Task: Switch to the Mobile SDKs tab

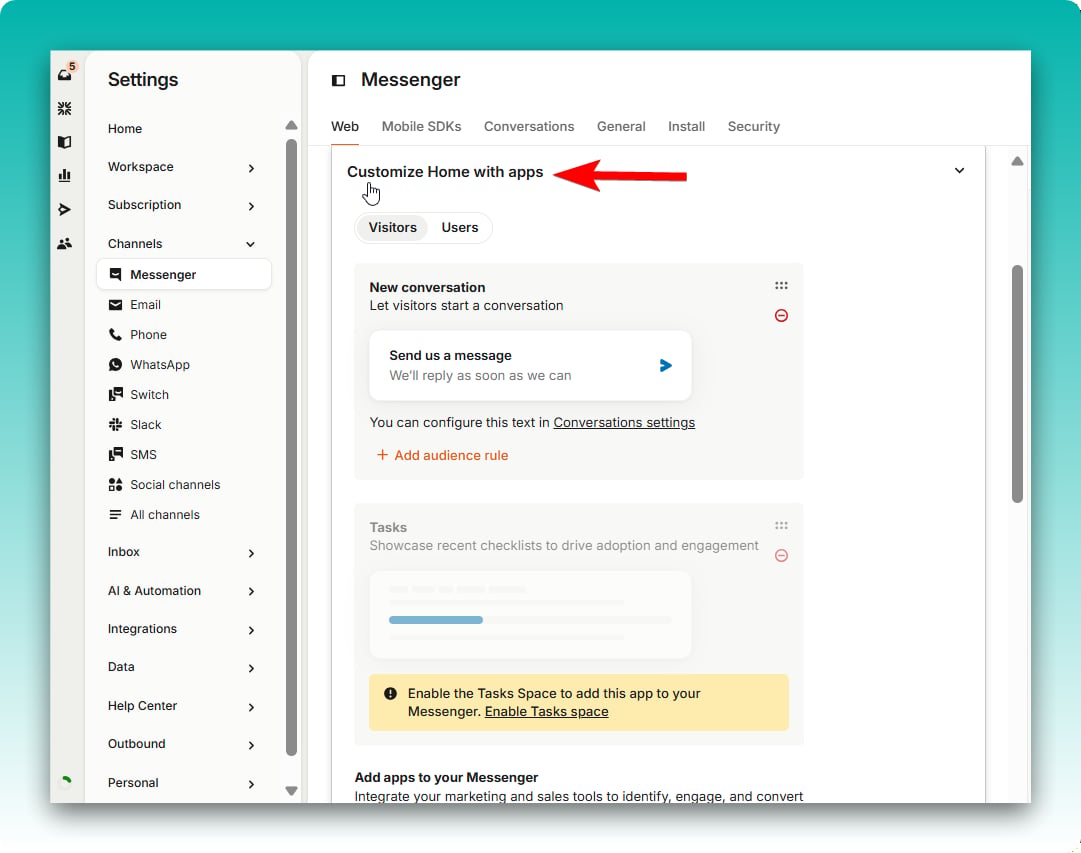Action: point(421,126)
